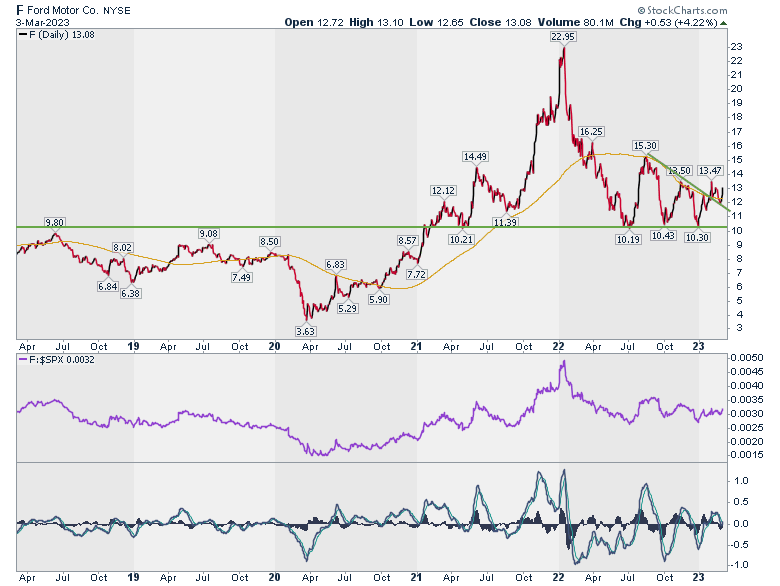This screenshot has width=780, height=586.
Task: Click the 9.80 price label
Action: coord(55,222)
